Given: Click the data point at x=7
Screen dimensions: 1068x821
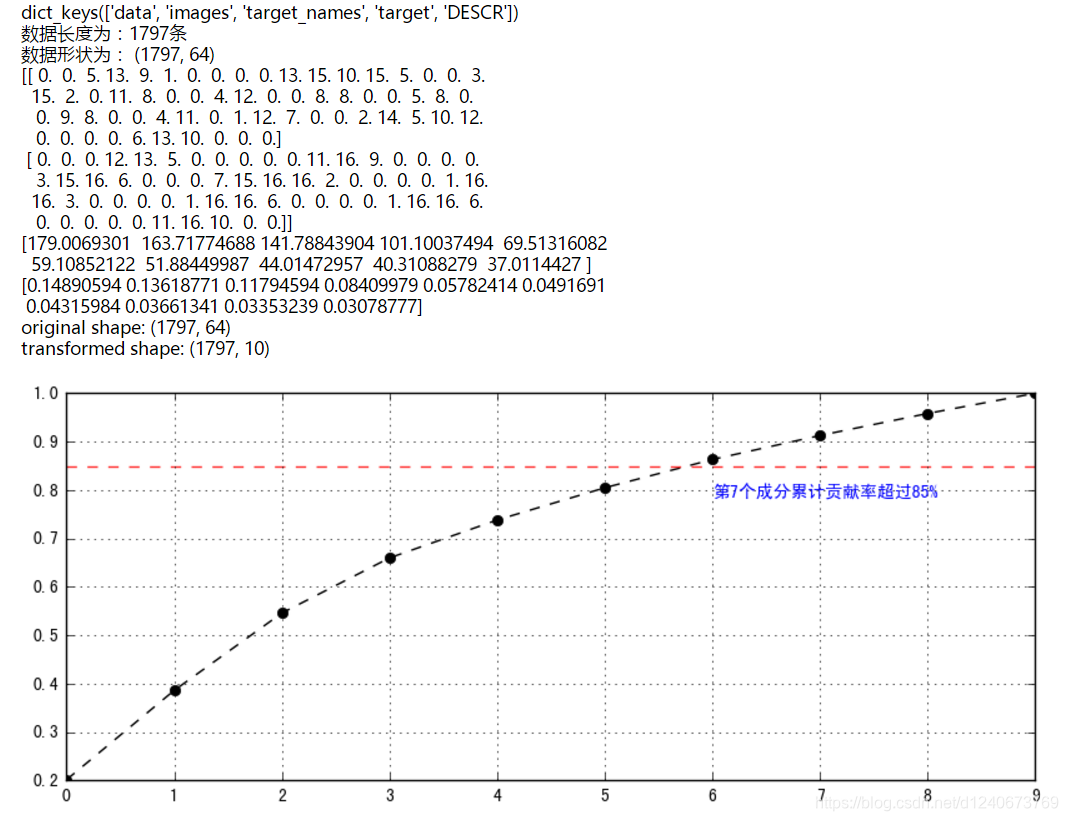Looking at the screenshot, I should pos(821,434).
